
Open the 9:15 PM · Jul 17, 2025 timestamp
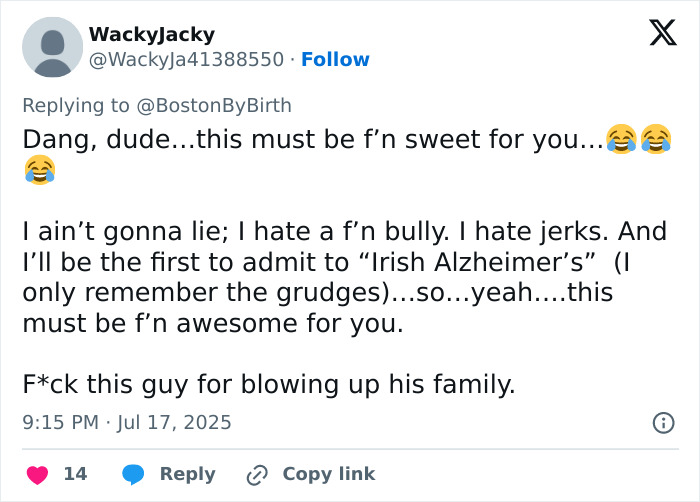click(x=127, y=423)
